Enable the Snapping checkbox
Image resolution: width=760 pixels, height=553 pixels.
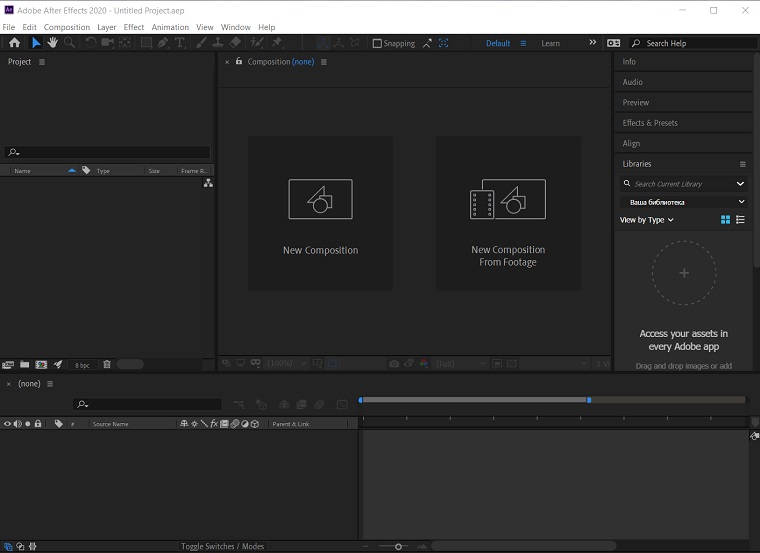point(377,44)
